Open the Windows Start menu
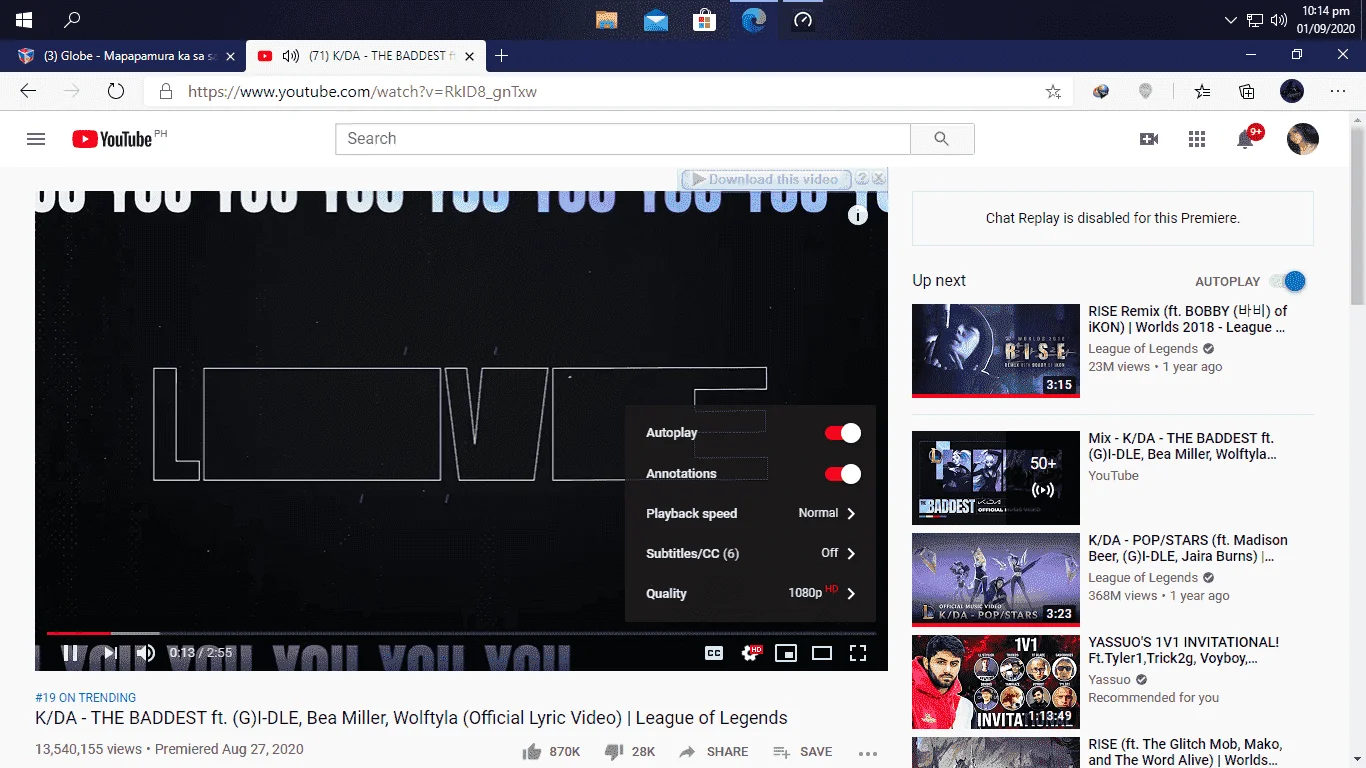This screenshot has width=1366, height=768. point(24,20)
